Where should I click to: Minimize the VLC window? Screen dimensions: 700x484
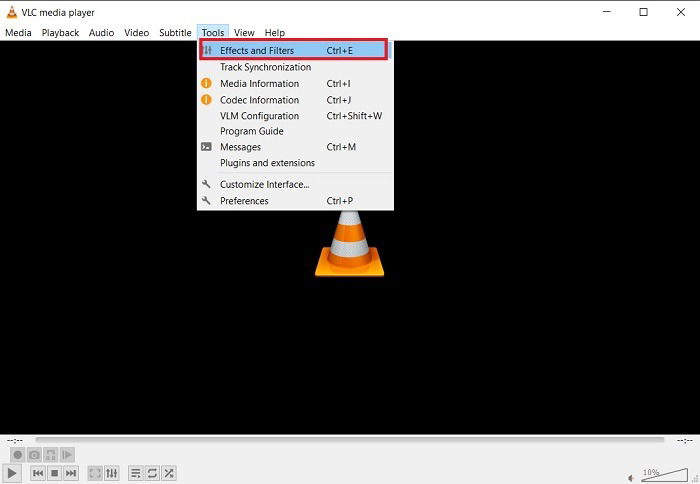[607, 12]
